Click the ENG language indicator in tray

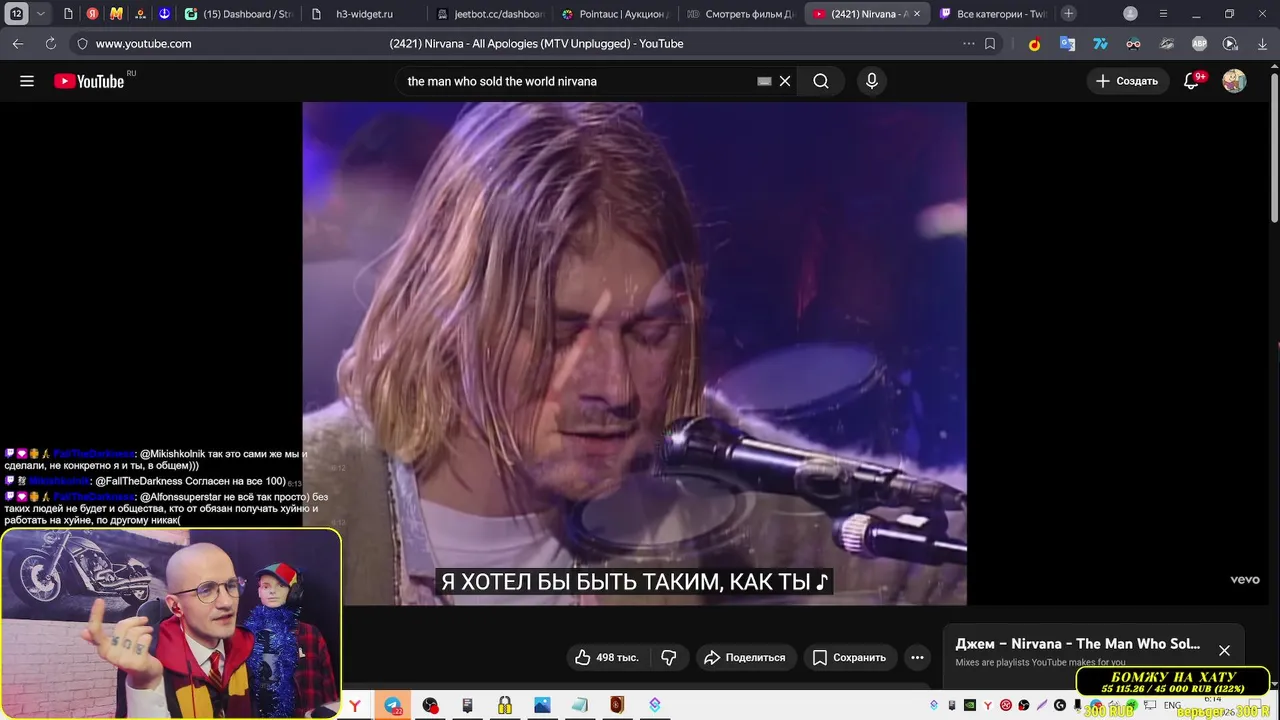tap(1172, 706)
